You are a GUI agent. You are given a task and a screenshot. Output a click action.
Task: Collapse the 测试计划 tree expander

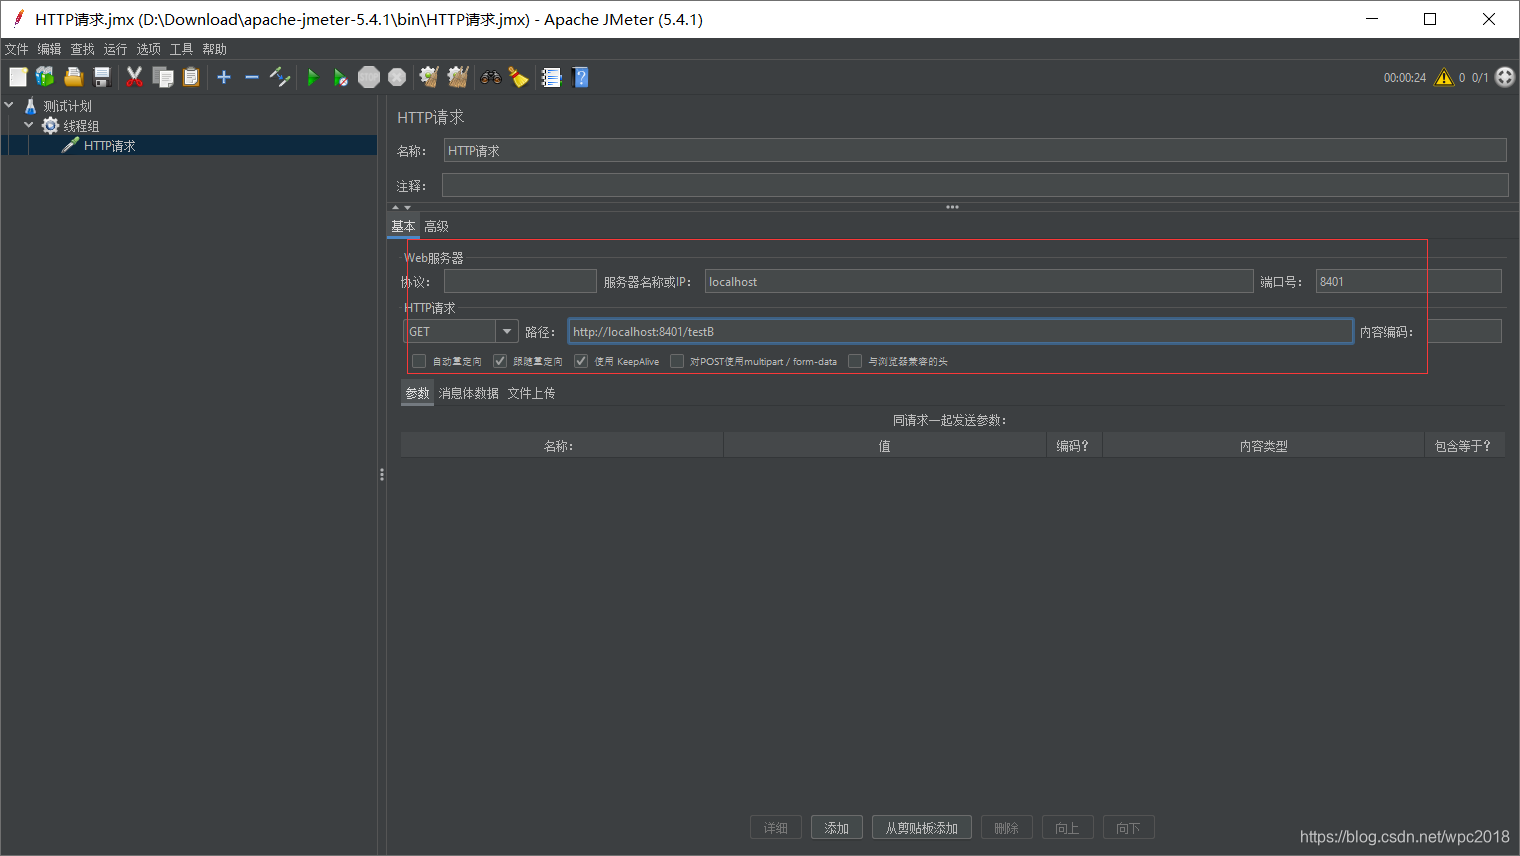click(x=9, y=105)
